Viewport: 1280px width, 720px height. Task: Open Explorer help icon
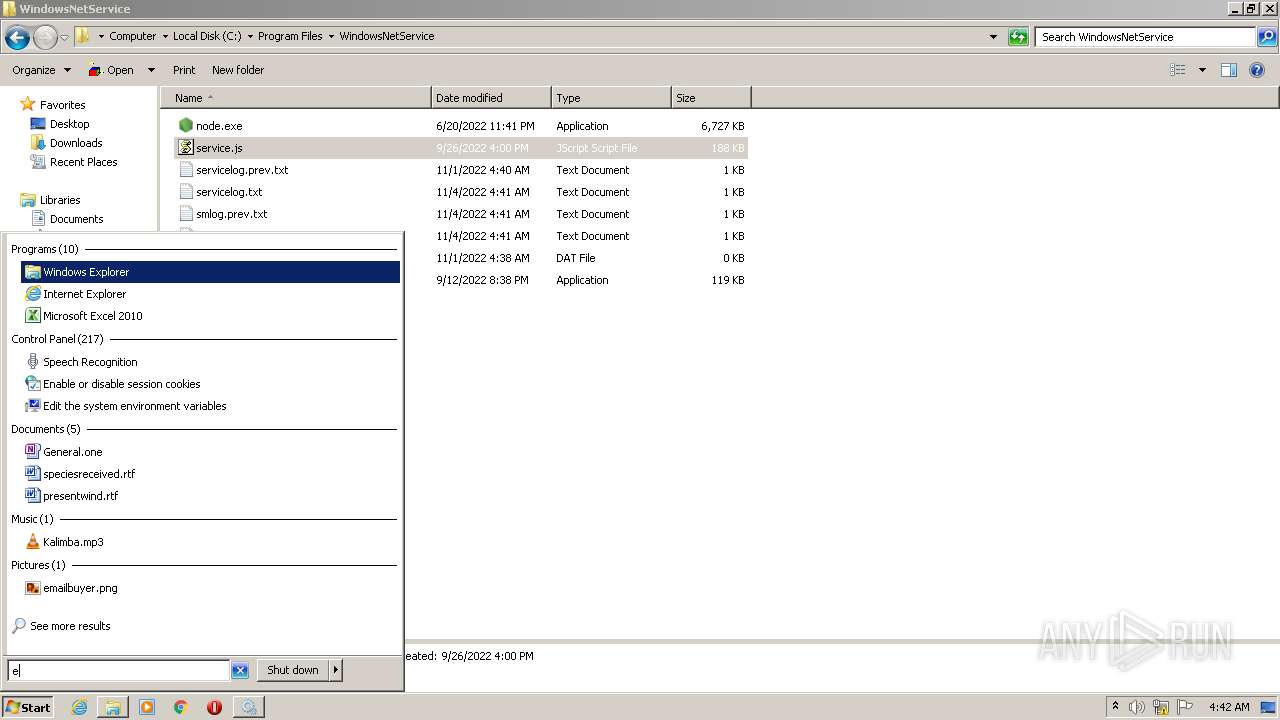coord(1258,70)
